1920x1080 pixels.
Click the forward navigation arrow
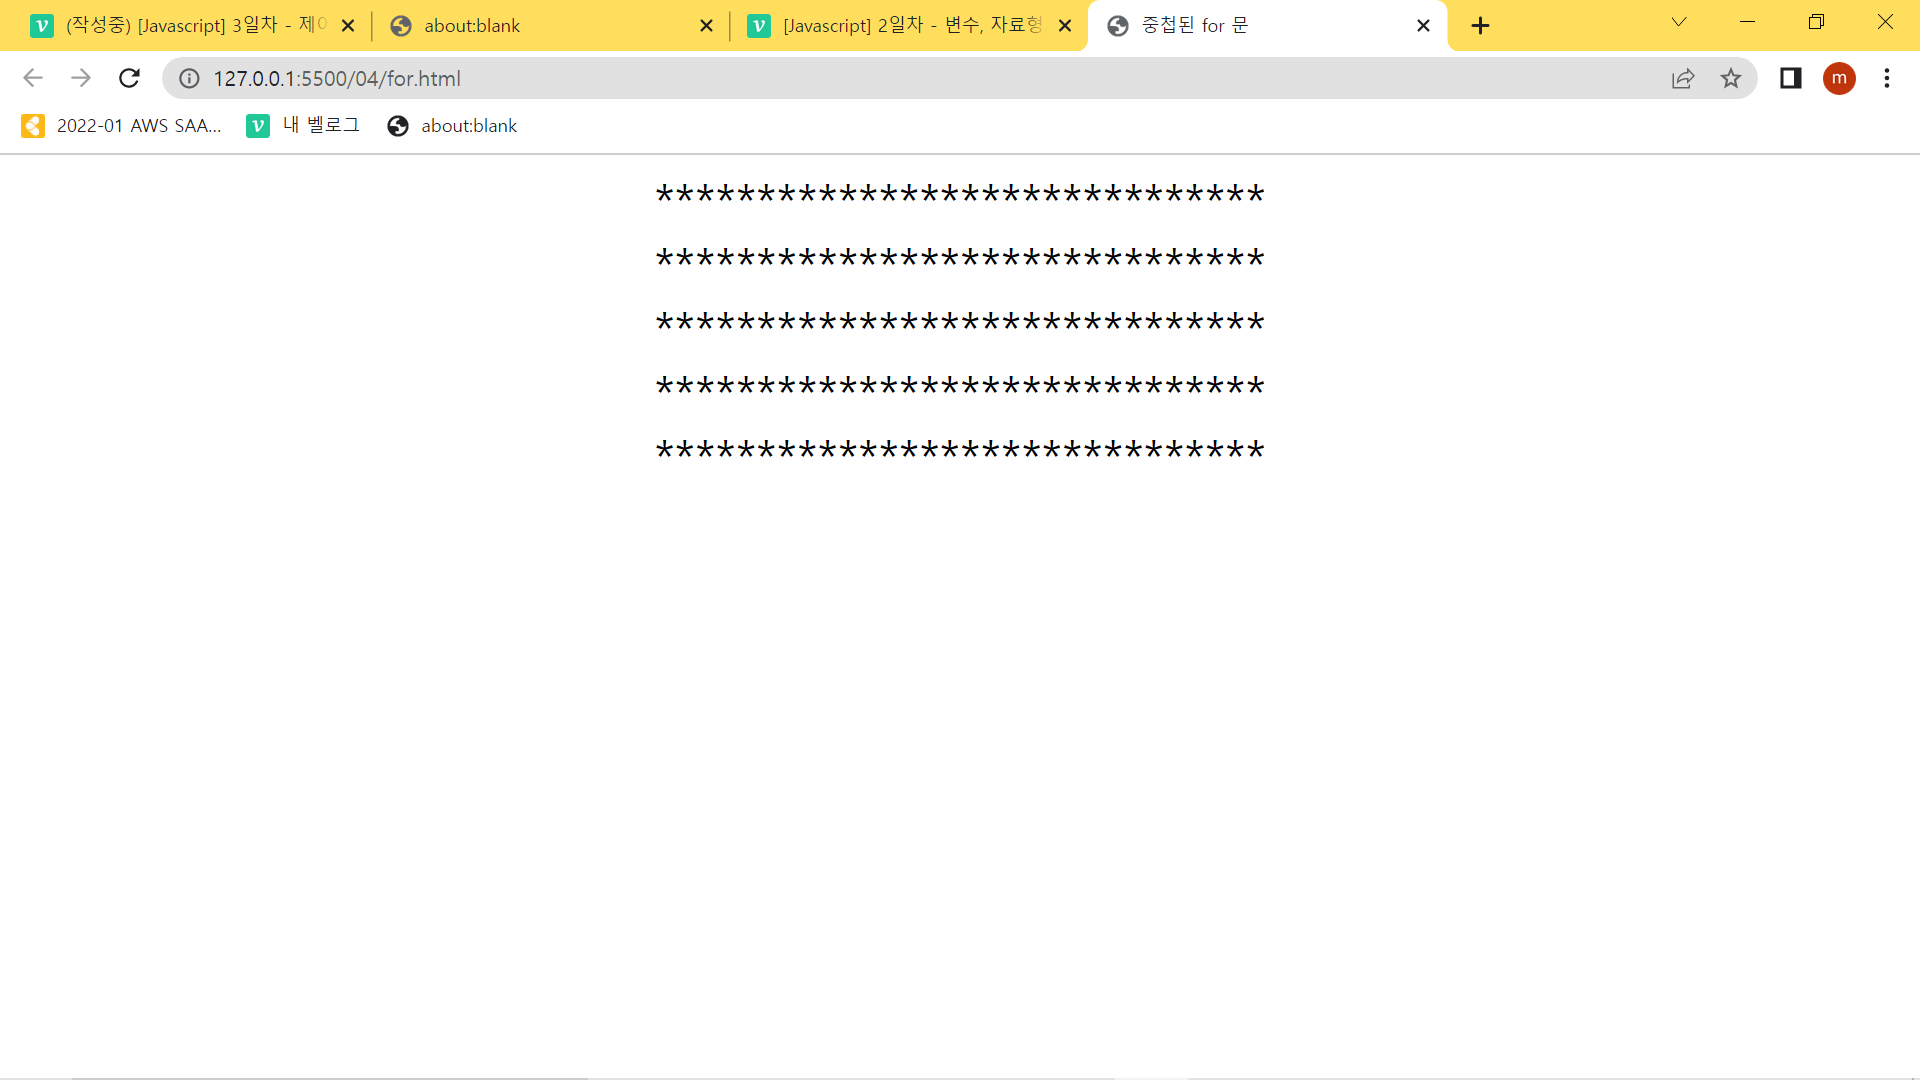81,78
